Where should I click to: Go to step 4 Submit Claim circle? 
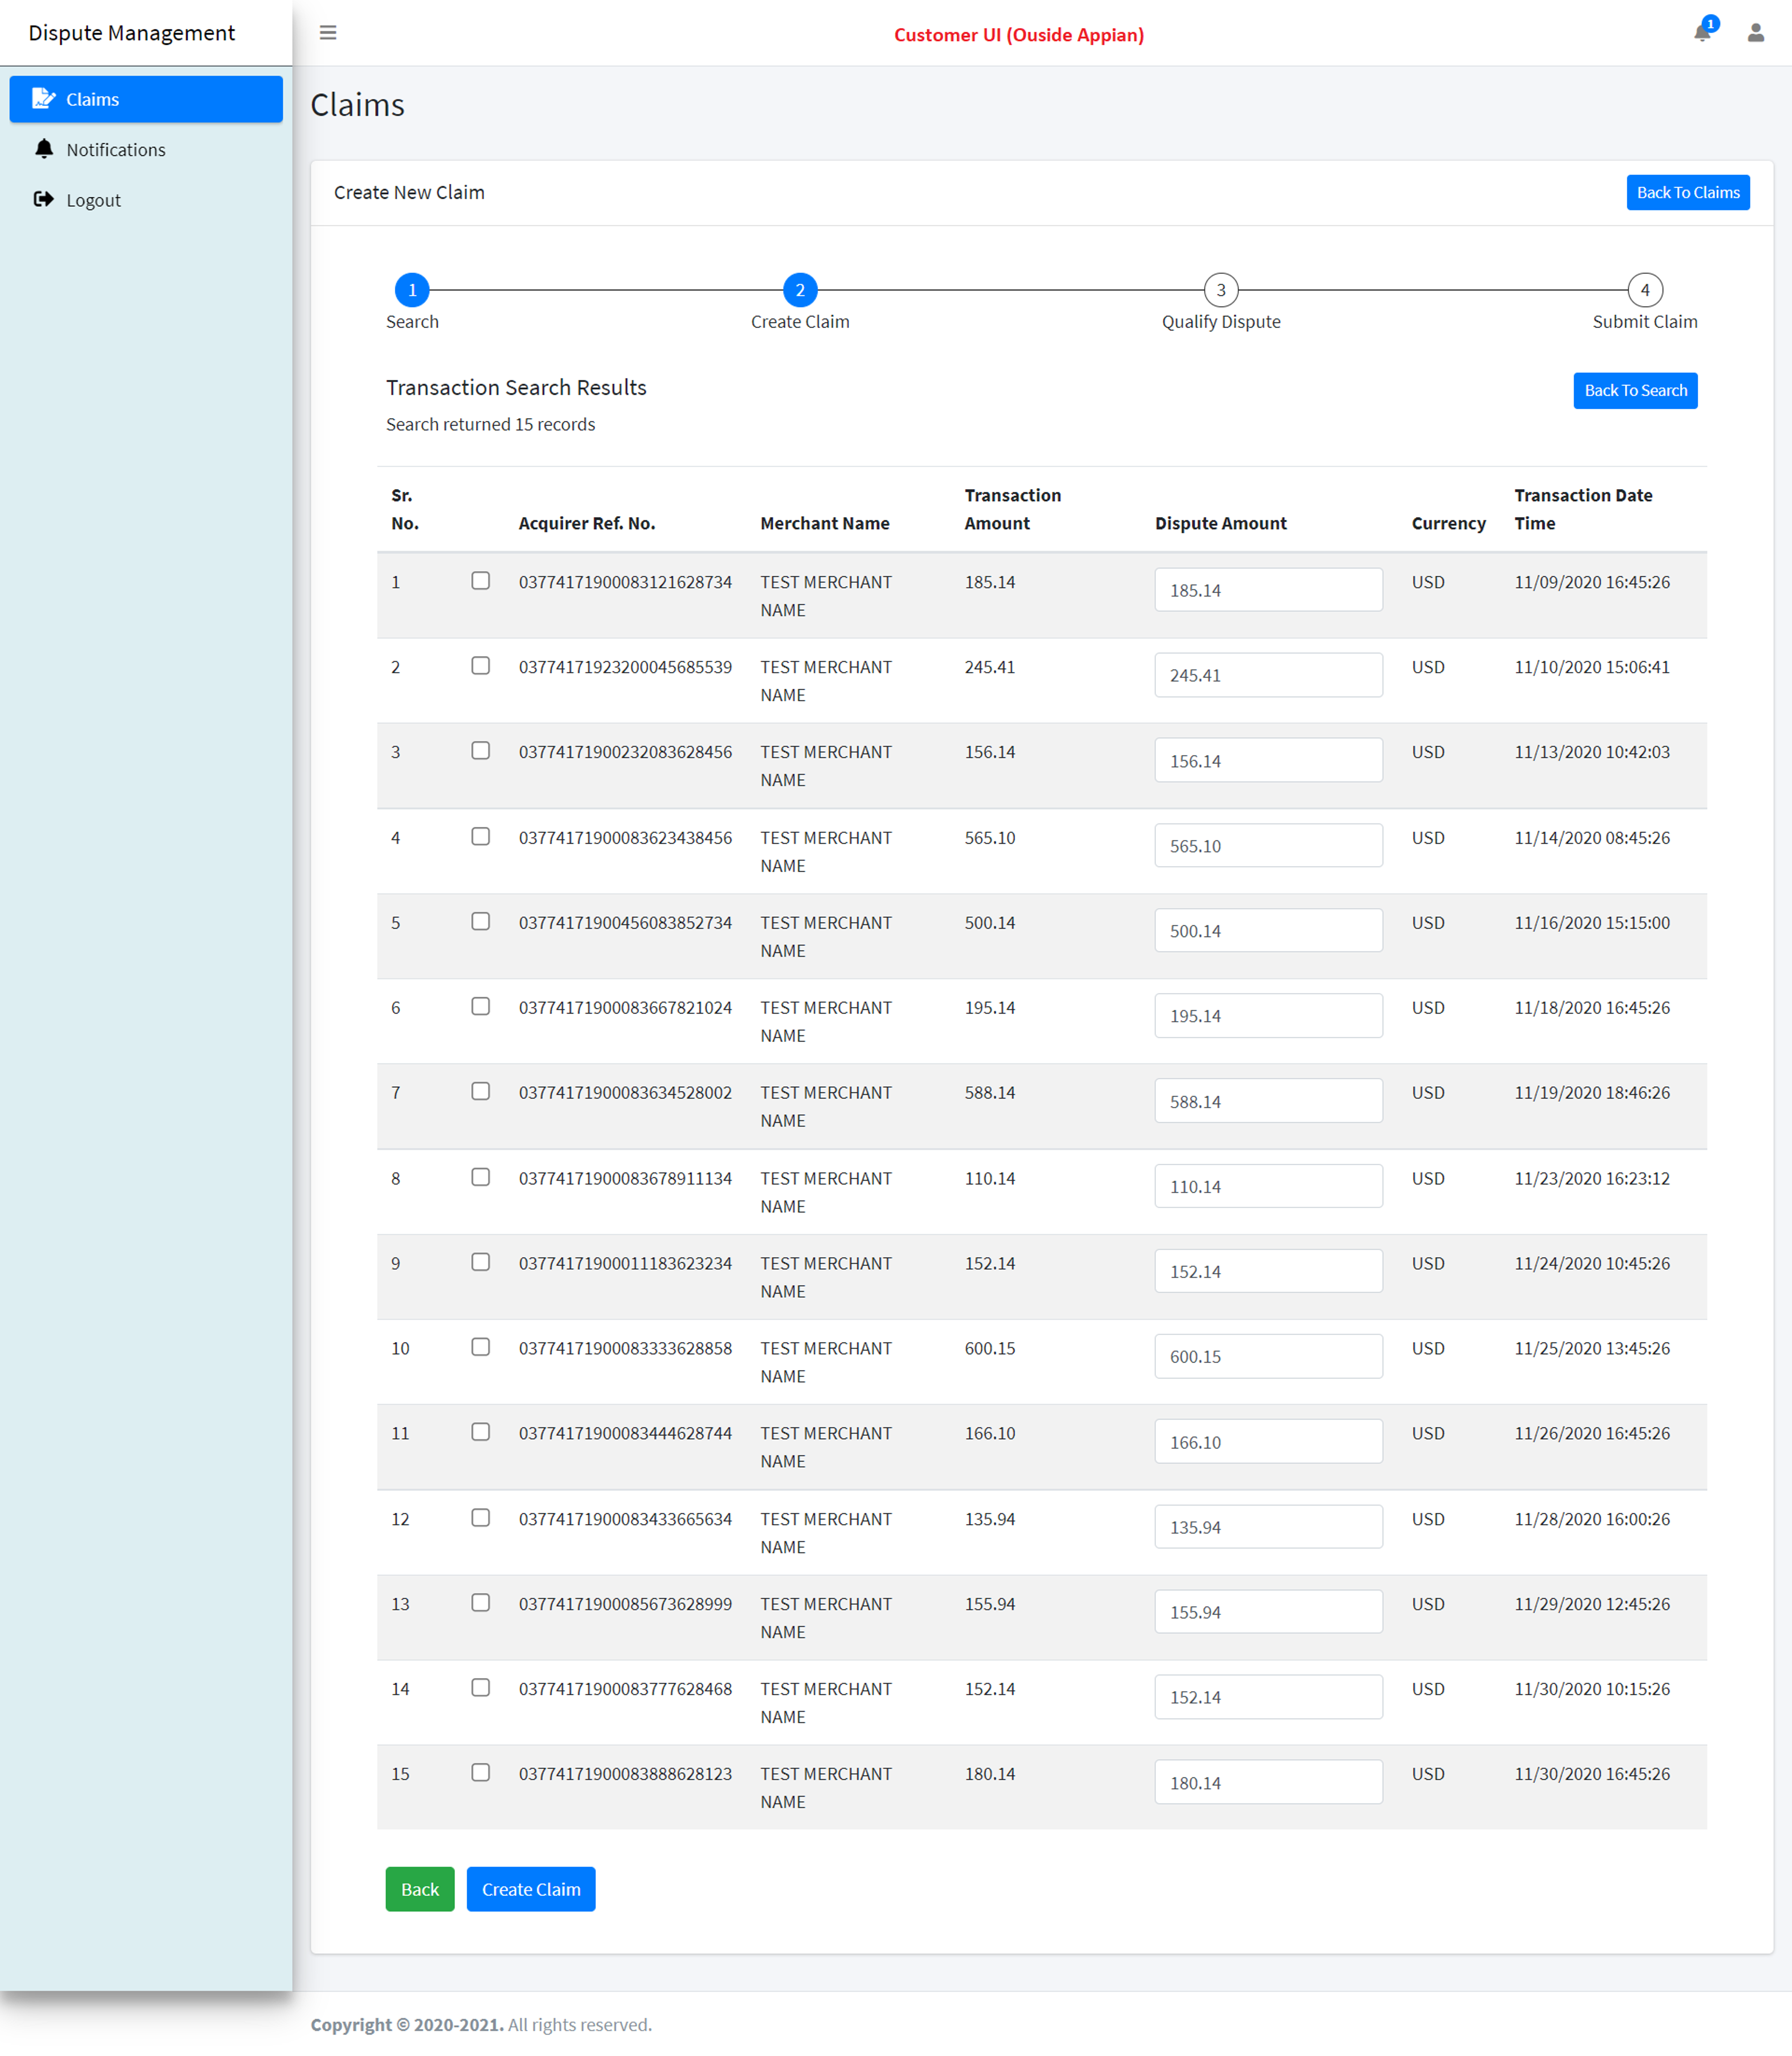point(1645,290)
